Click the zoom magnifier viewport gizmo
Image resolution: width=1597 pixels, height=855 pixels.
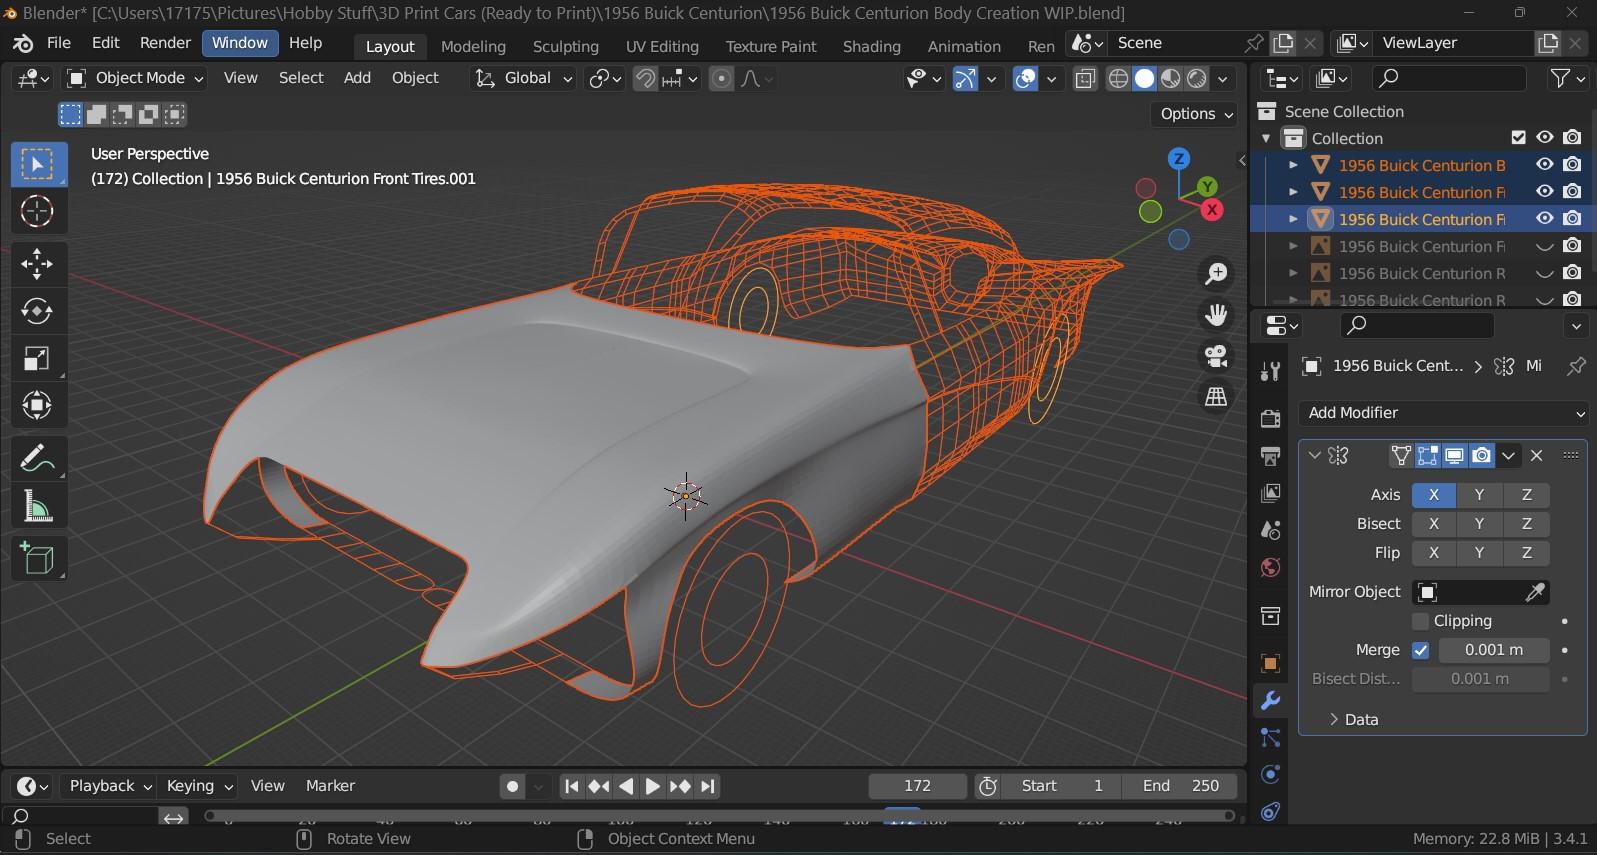point(1216,274)
